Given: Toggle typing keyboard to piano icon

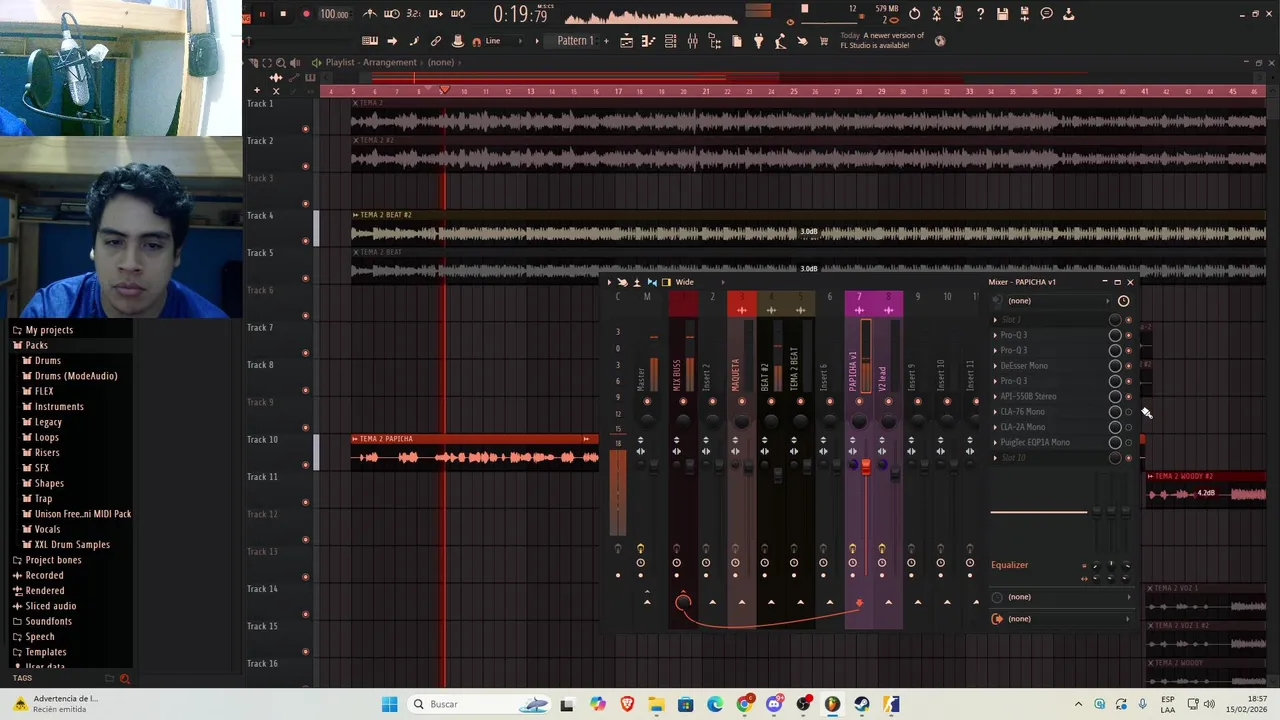Looking at the screenshot, I should [x=370, y=41].
